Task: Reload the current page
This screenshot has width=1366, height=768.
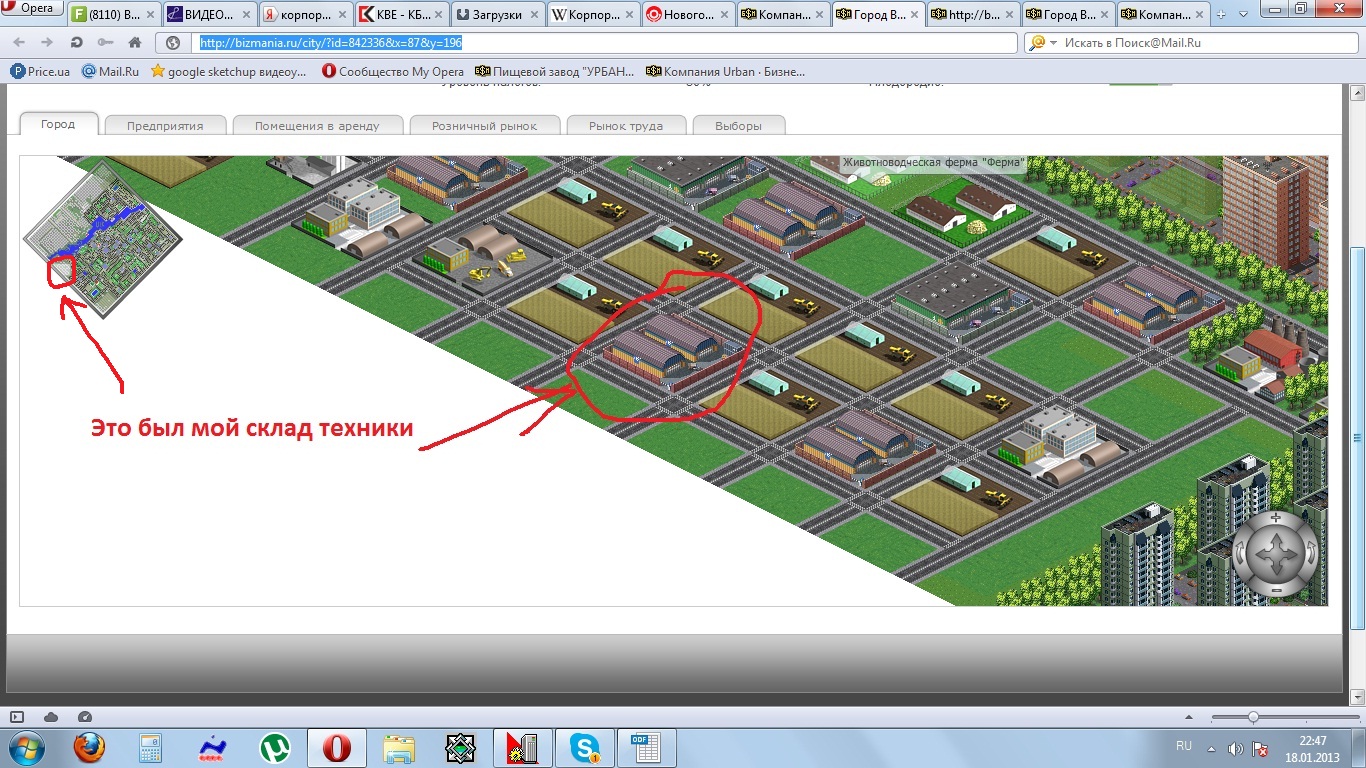Action: [x=77, y=43]
